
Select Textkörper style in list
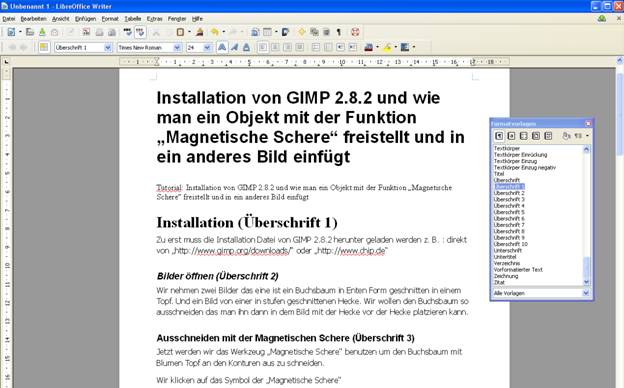(507, 148)
